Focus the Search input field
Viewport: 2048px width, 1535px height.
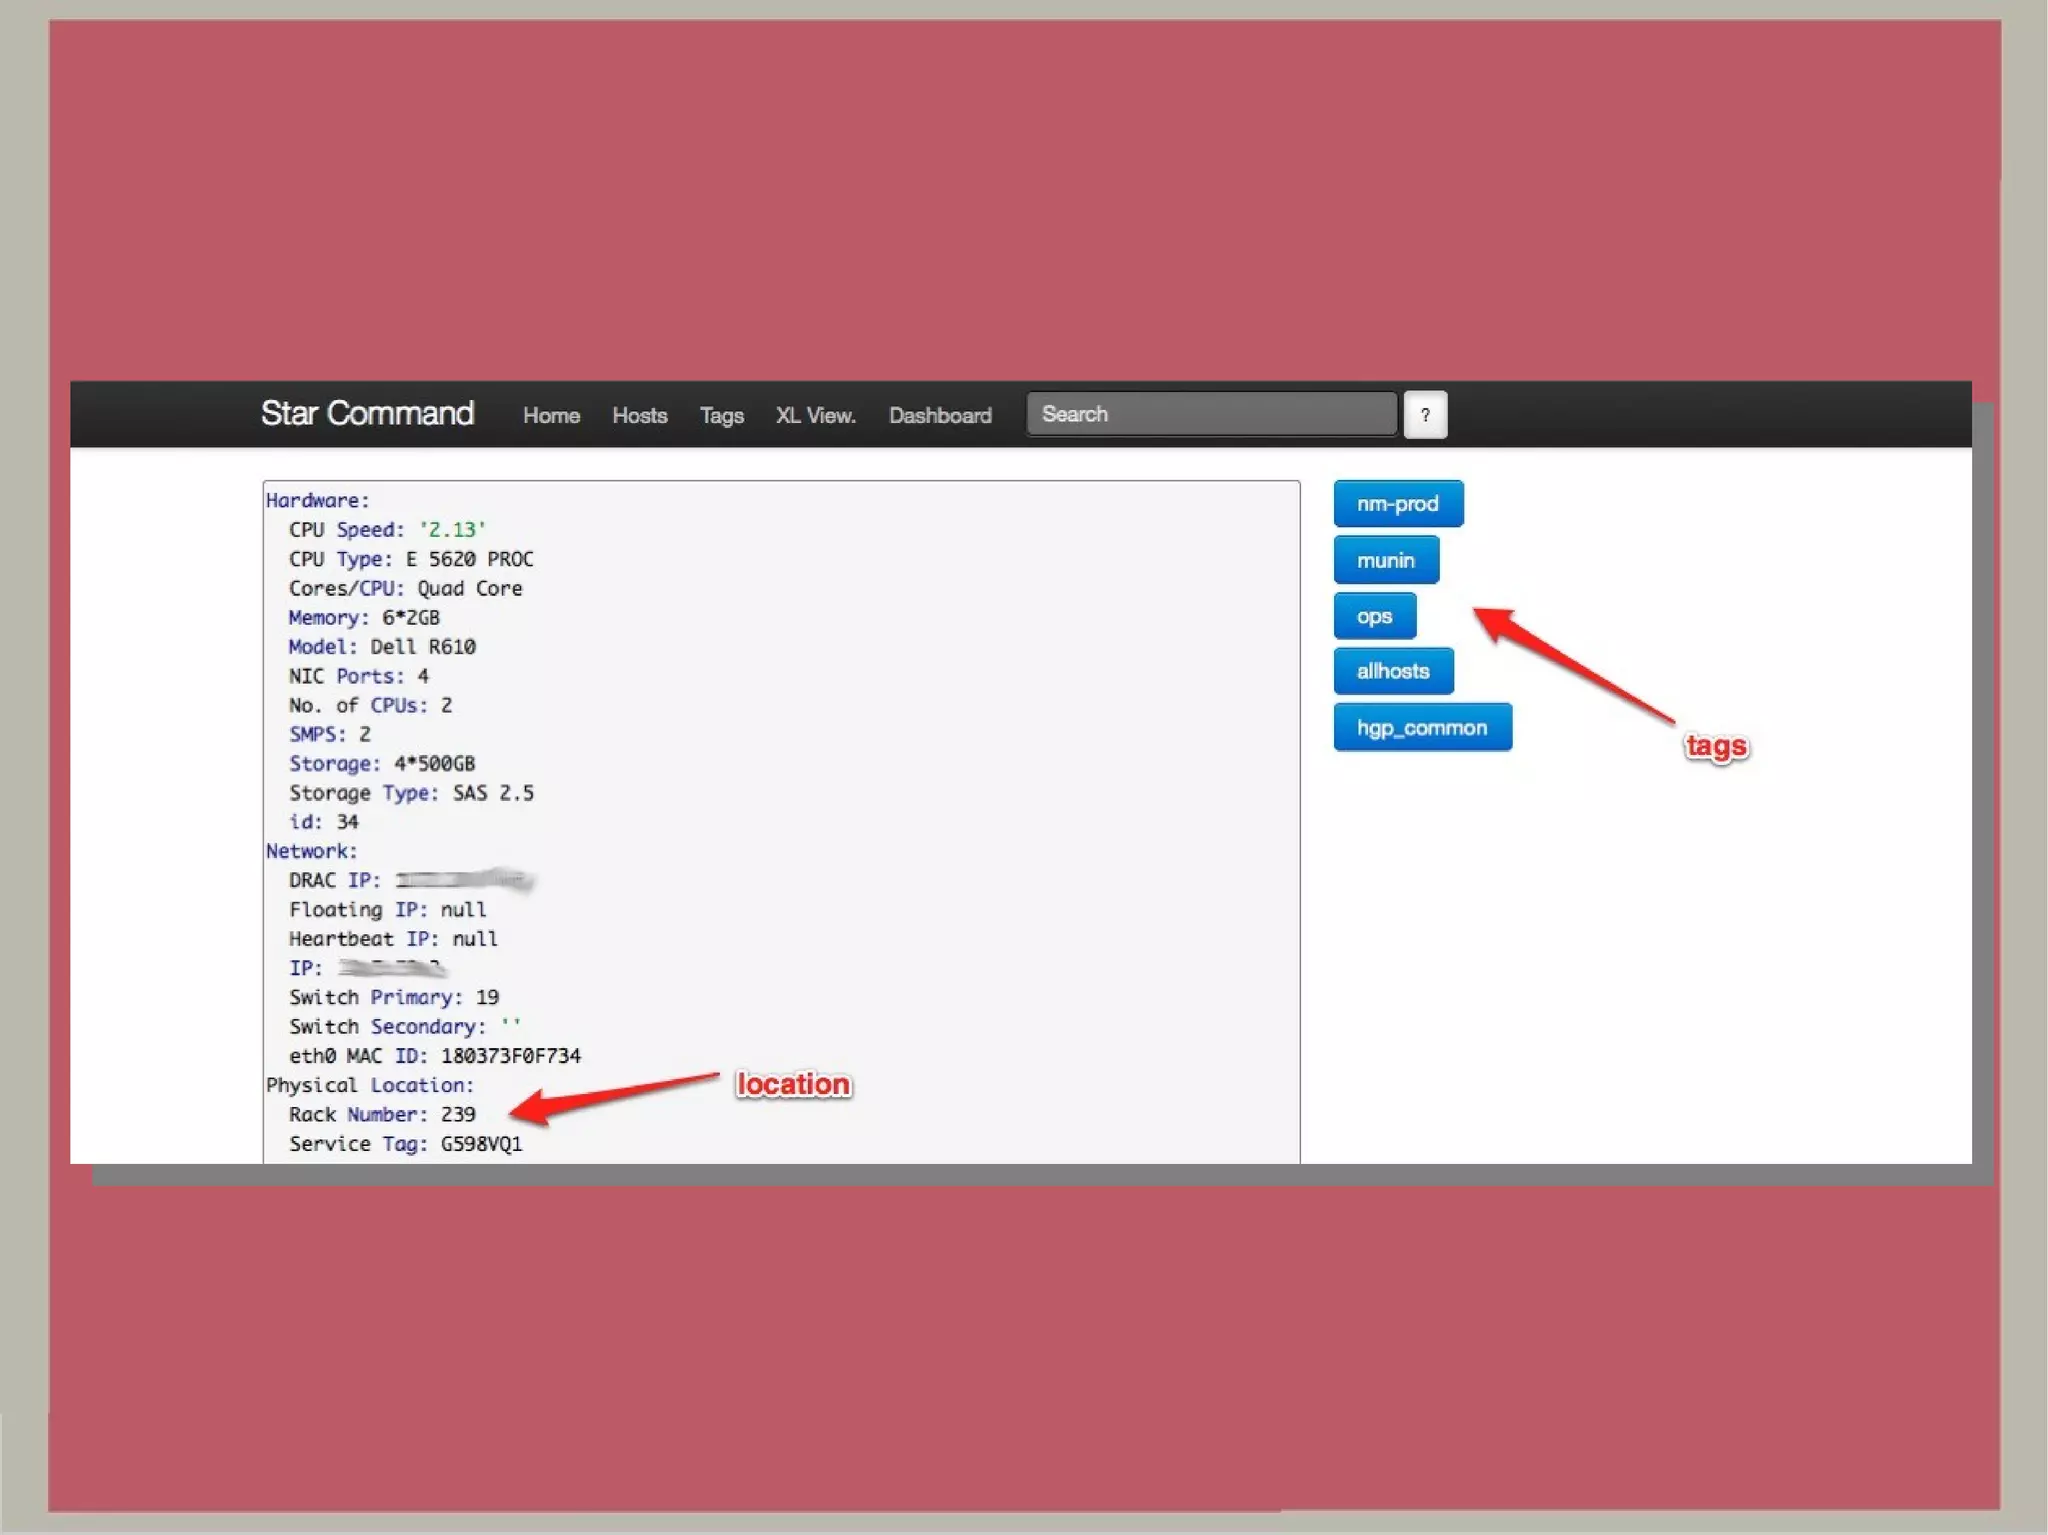pos(1211,414)
